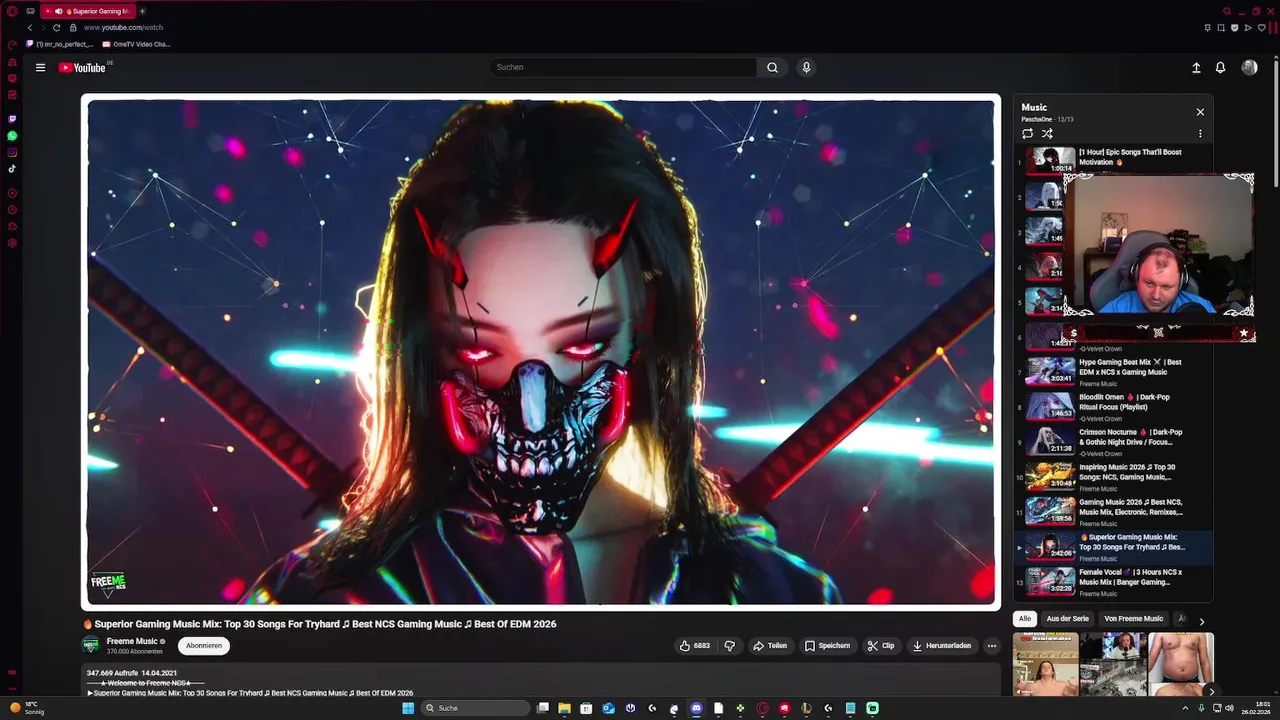Play 'Gaming Music 2026 Best NCS' item
Screen dimensions: 1280x720
coord(1114,512)
